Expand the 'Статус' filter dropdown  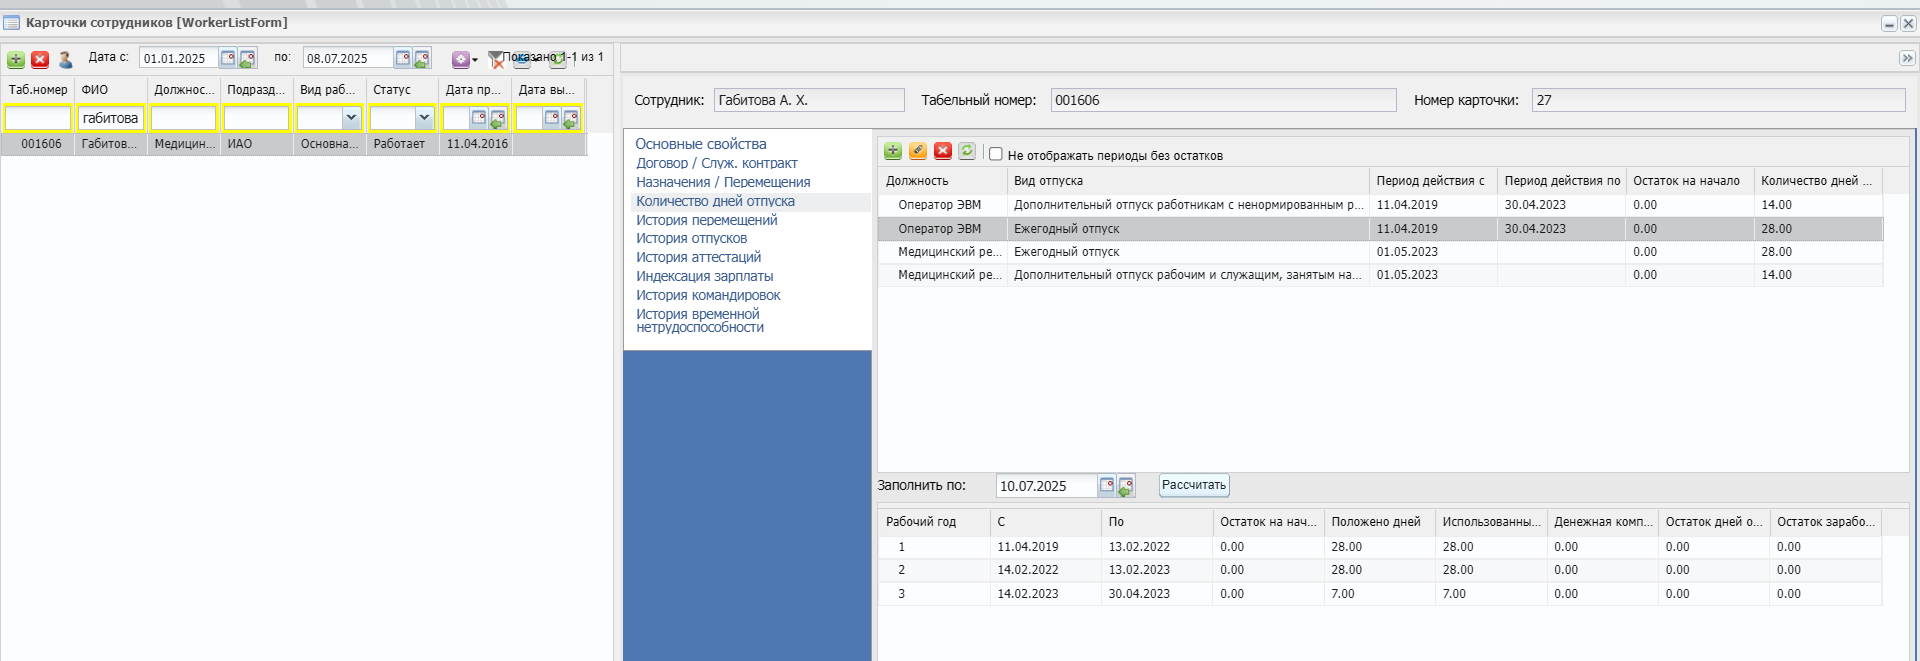pyautogui.click(x=424, y=118)
